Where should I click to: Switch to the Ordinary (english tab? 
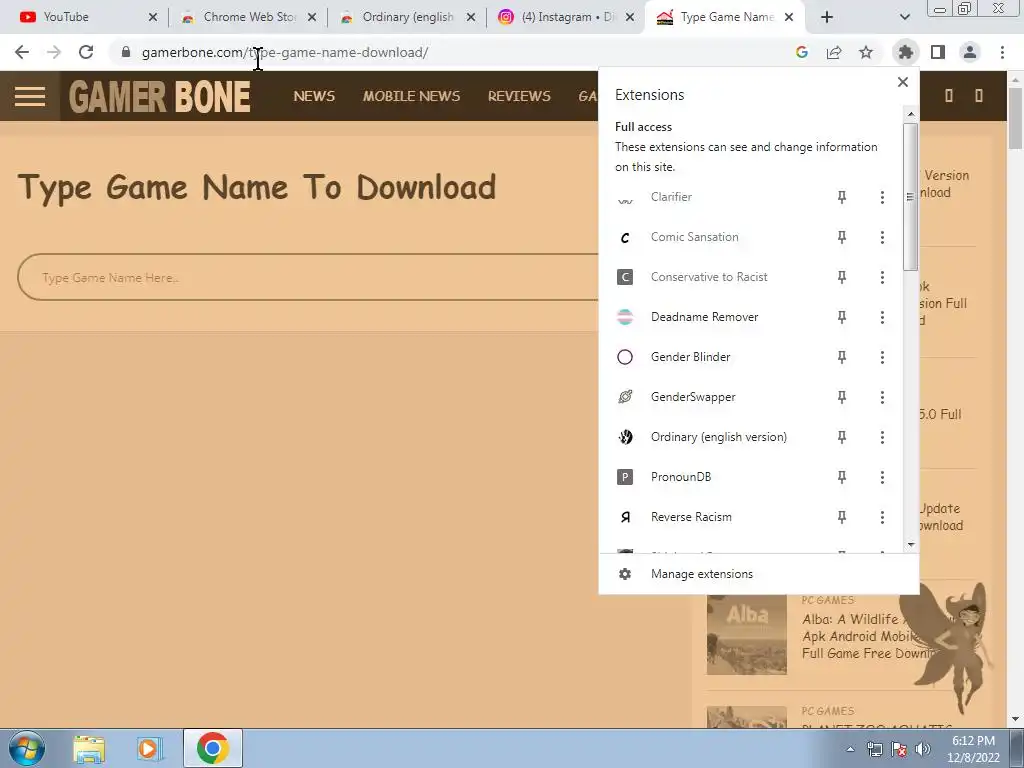coord(408,17)
